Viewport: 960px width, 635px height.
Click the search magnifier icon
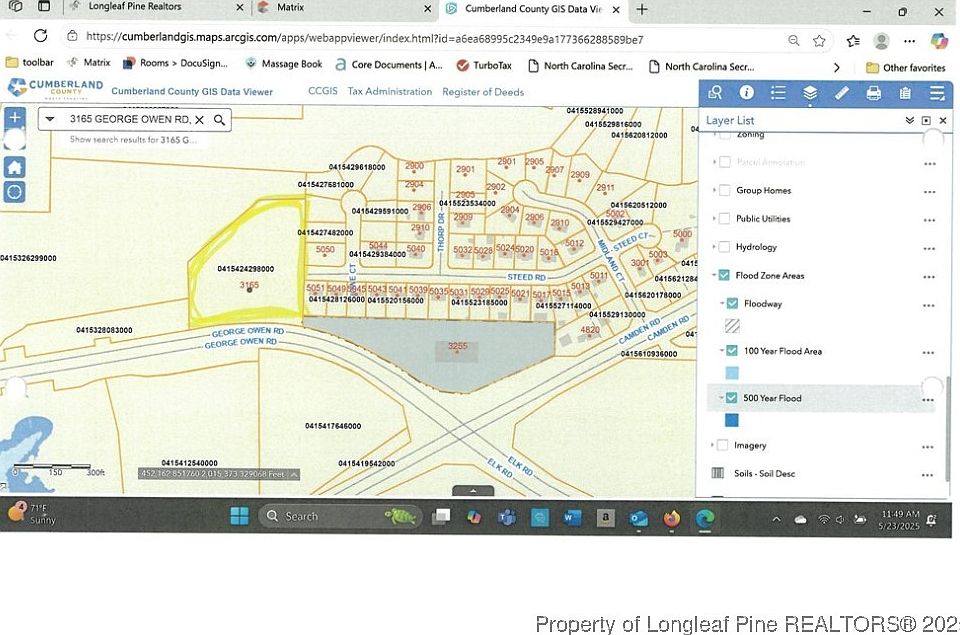220,120
